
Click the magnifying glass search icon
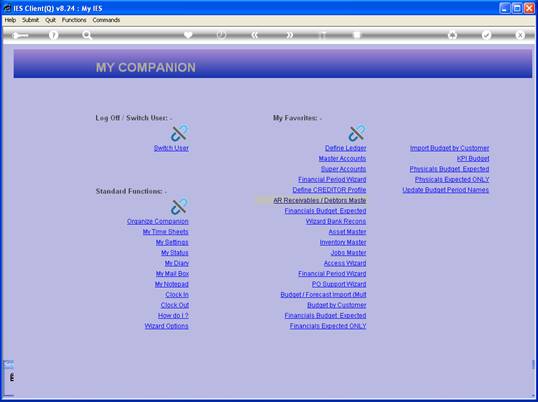coord(87,35)
